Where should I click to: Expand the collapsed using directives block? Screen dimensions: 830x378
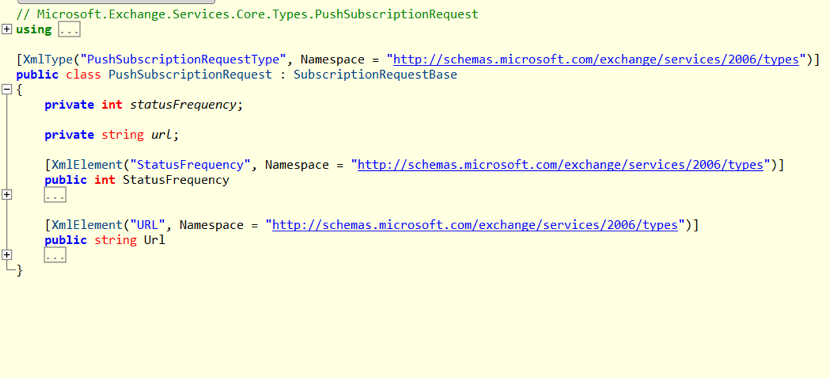click(x=6, y=29)
